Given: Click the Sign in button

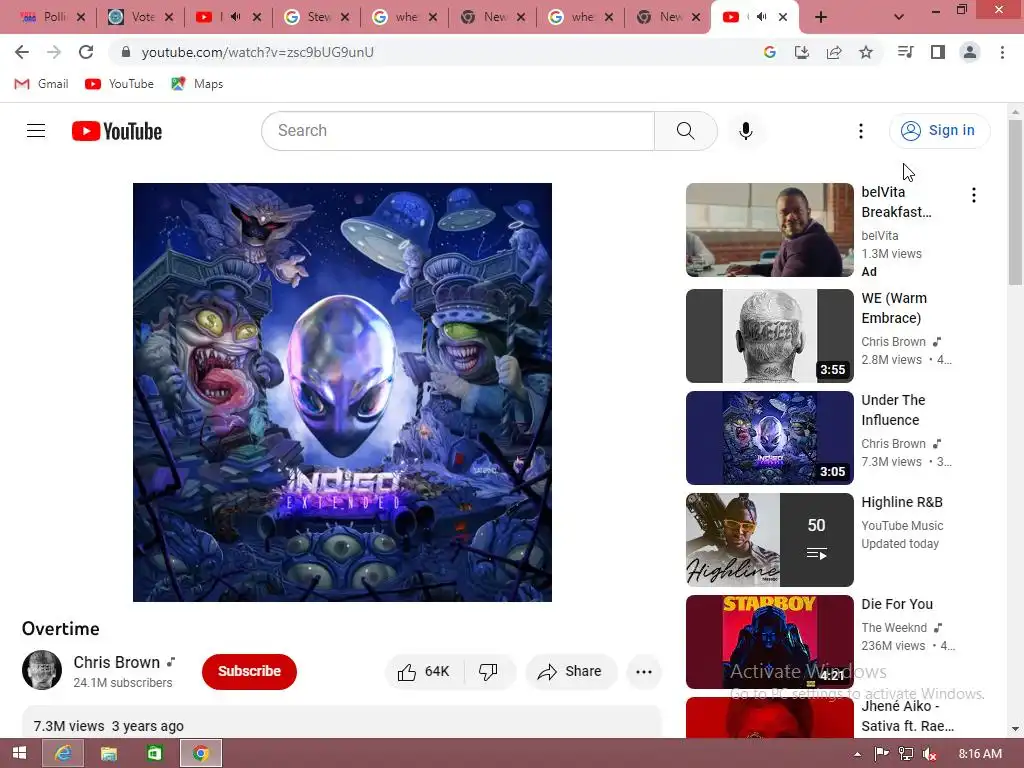Looking at the screenshot, I should click(x=939, y=131).
